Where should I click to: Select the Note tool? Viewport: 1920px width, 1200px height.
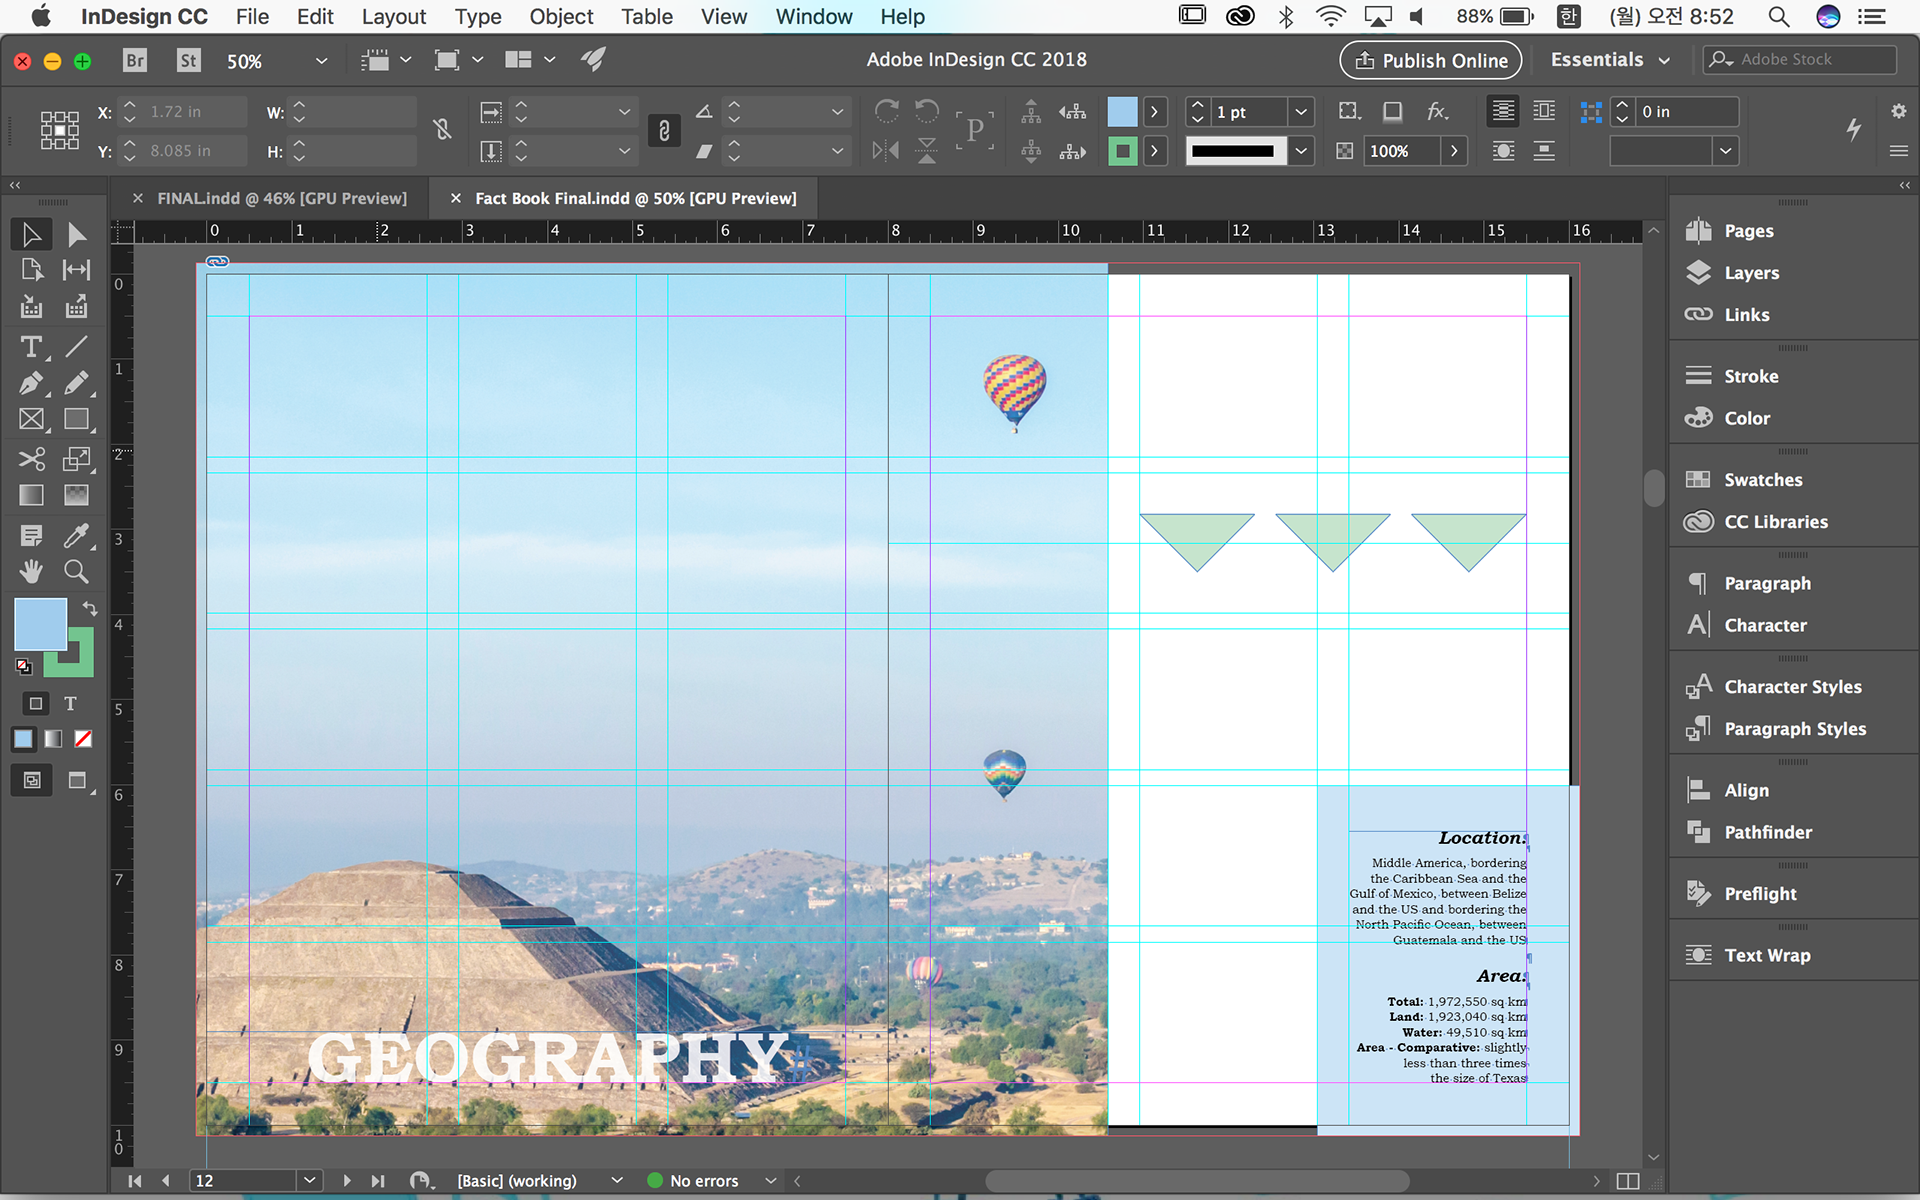pyautogui.click(x=31, y=536)
